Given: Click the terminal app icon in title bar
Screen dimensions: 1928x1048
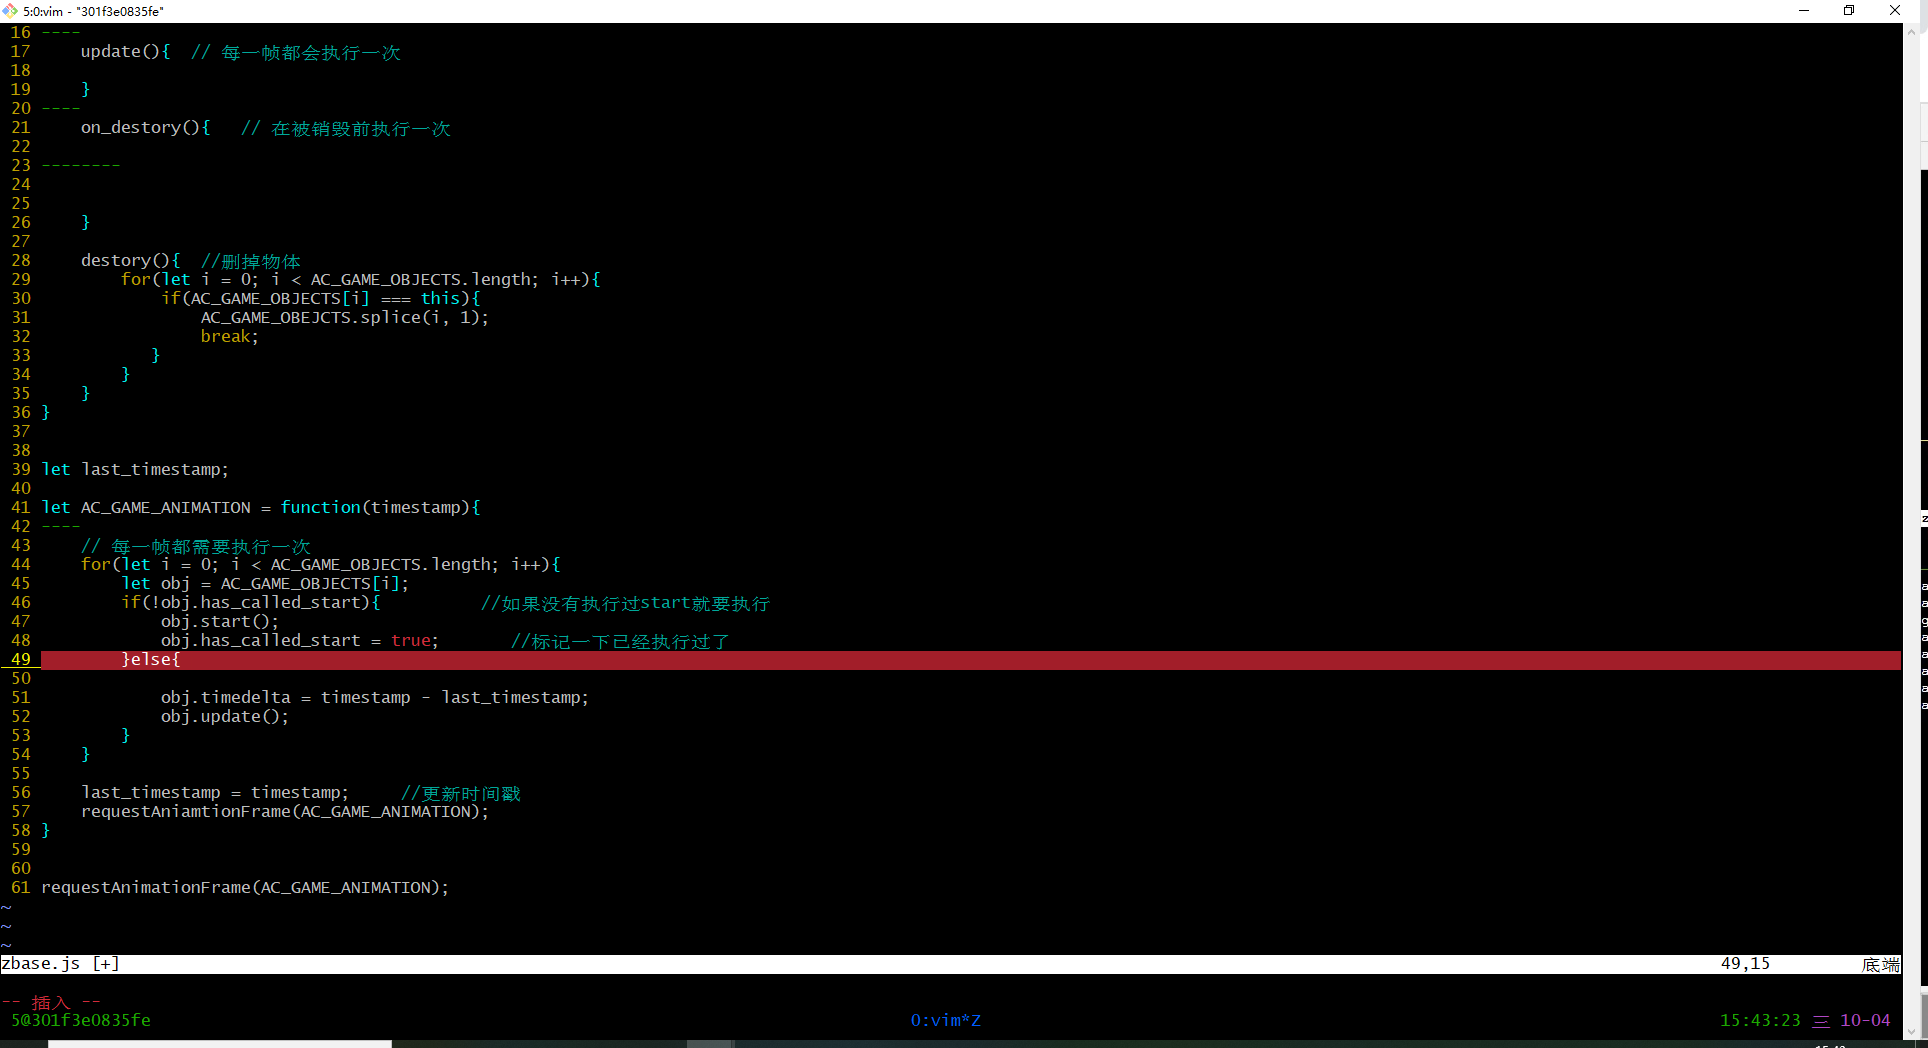Looking at the screenshot, I should click(10, 11).
